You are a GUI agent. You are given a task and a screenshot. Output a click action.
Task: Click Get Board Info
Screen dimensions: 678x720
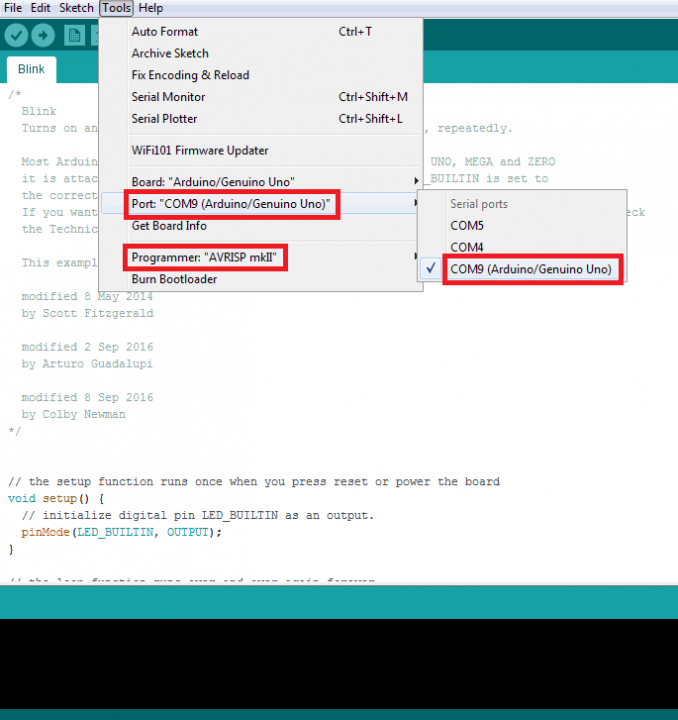tap(261, 225)
